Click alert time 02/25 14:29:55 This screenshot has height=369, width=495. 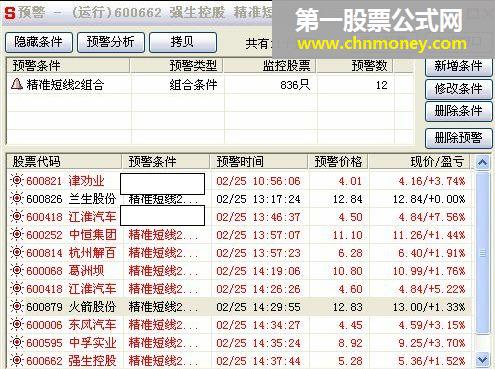click(258, 307)
